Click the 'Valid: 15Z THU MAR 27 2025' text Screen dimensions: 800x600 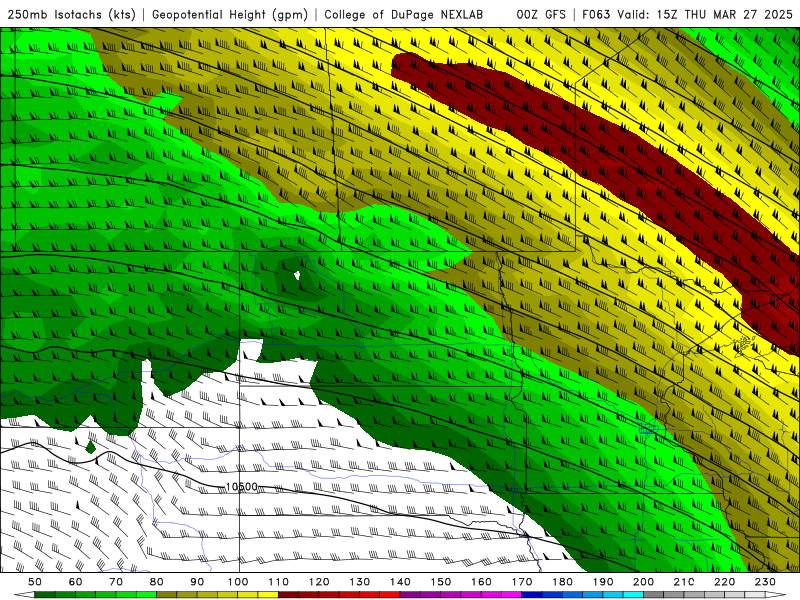[705, 15]
